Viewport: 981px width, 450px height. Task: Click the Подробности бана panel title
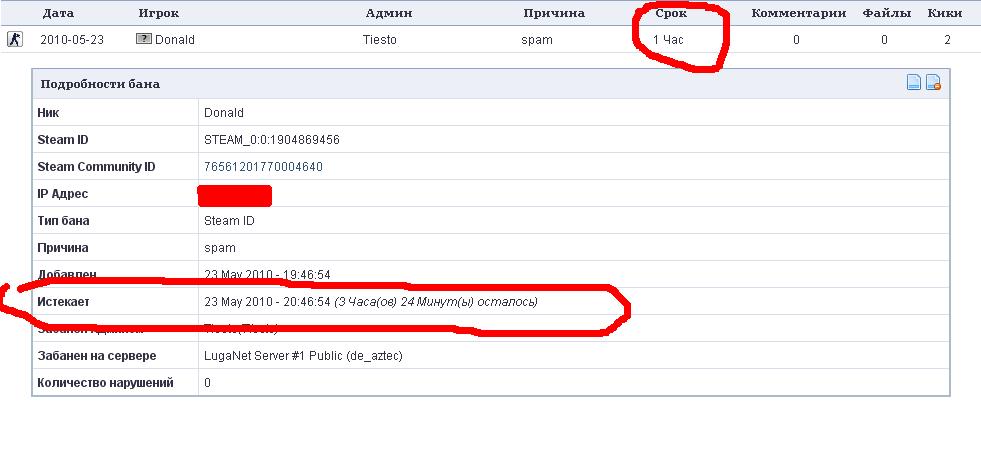99,84
